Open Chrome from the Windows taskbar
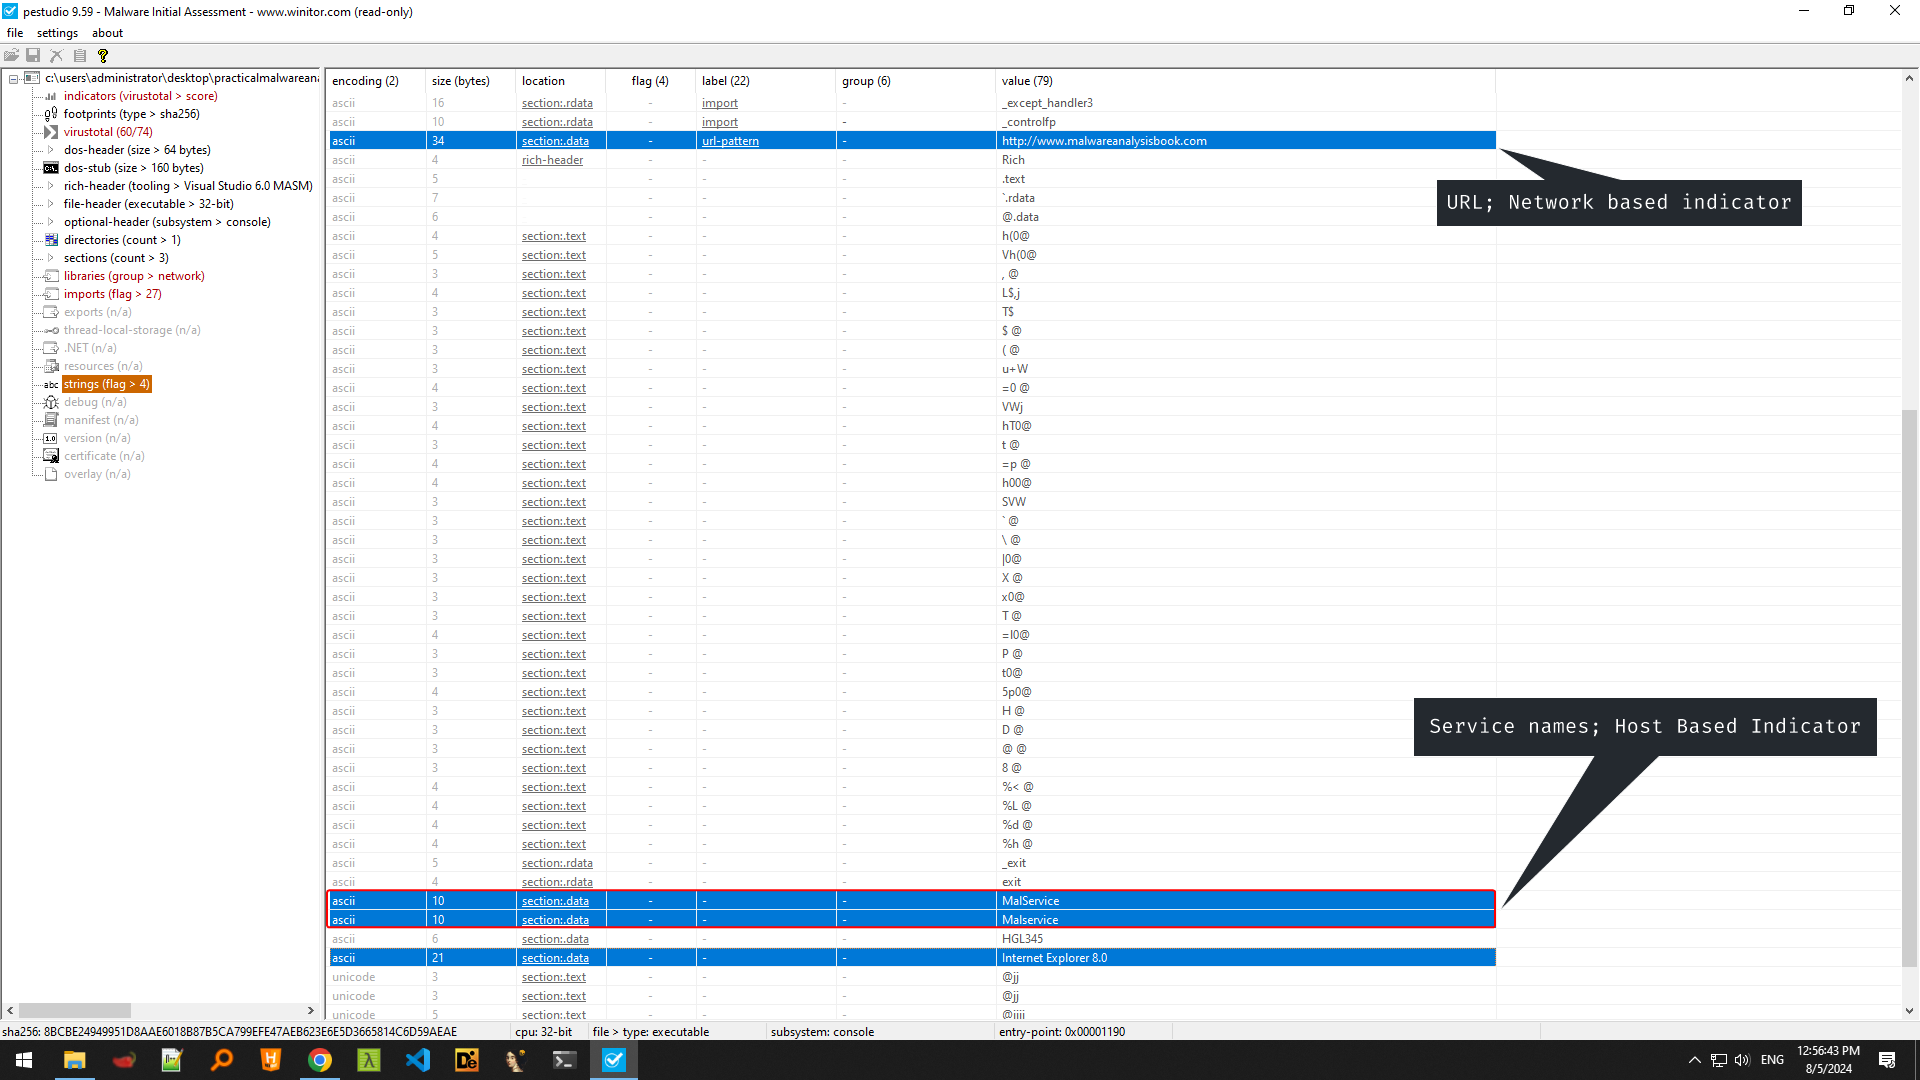 (319, 1060)
